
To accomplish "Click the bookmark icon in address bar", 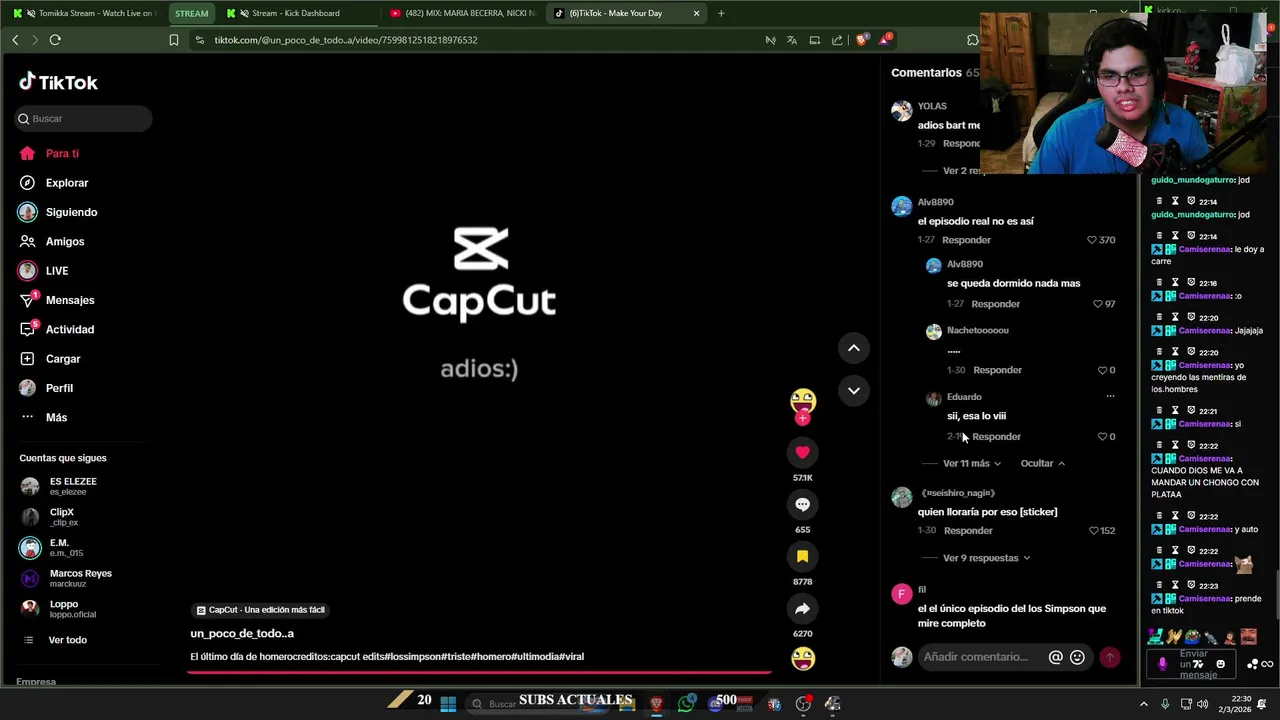I will (x=174, y=40).
